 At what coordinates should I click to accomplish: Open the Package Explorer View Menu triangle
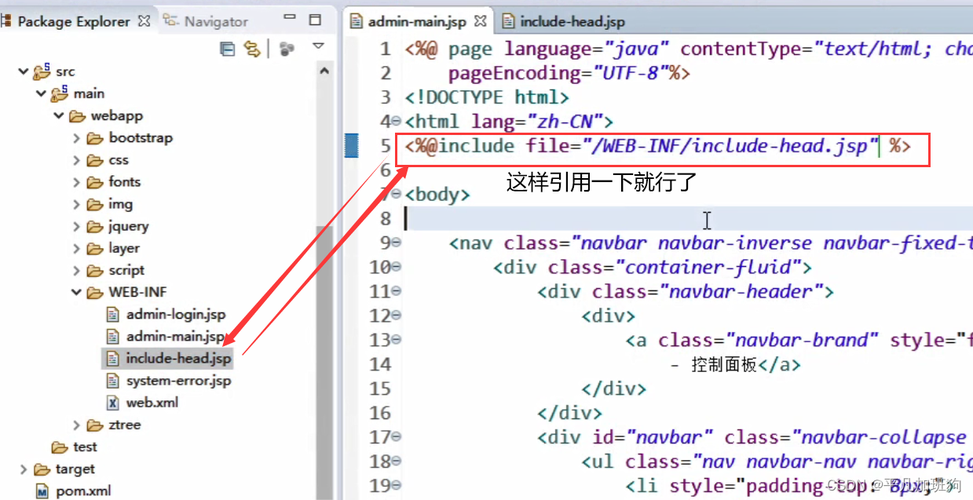pos(318,47)
